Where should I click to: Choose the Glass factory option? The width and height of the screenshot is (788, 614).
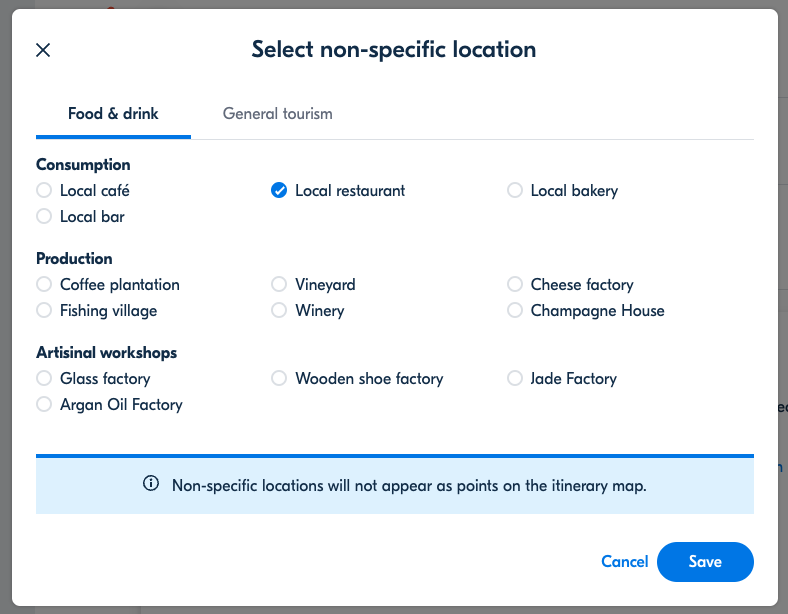(x=44, y=378)
